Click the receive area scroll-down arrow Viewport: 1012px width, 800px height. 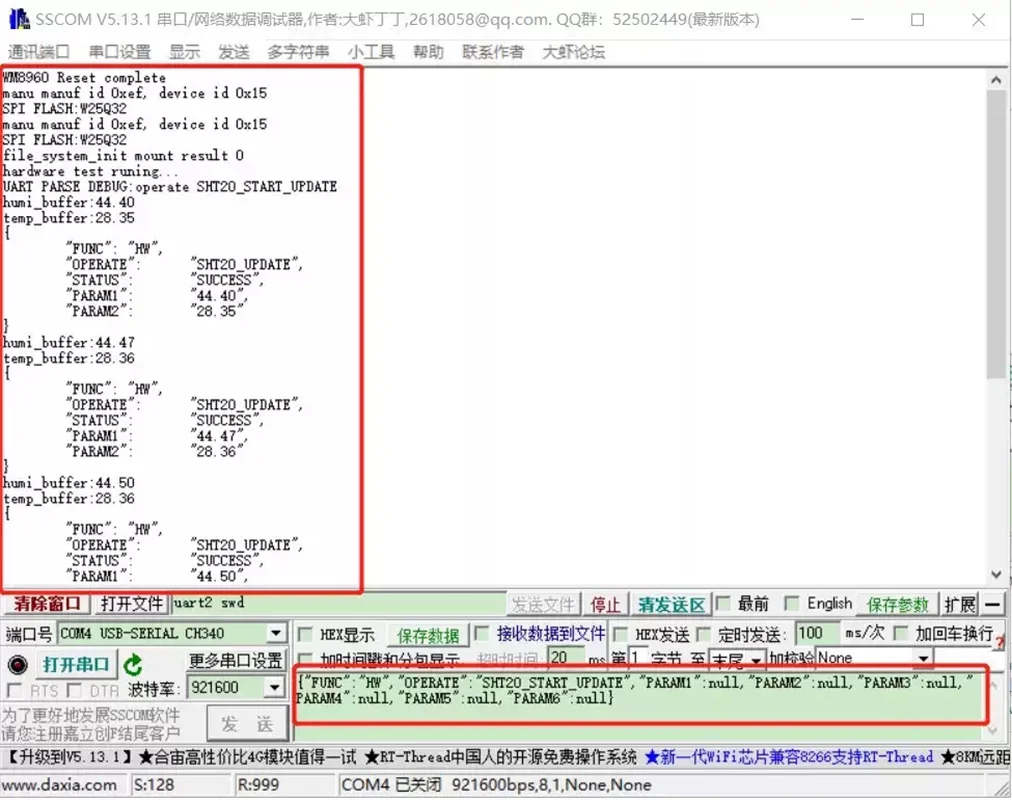pyautogui.click(x=996, y=574)
